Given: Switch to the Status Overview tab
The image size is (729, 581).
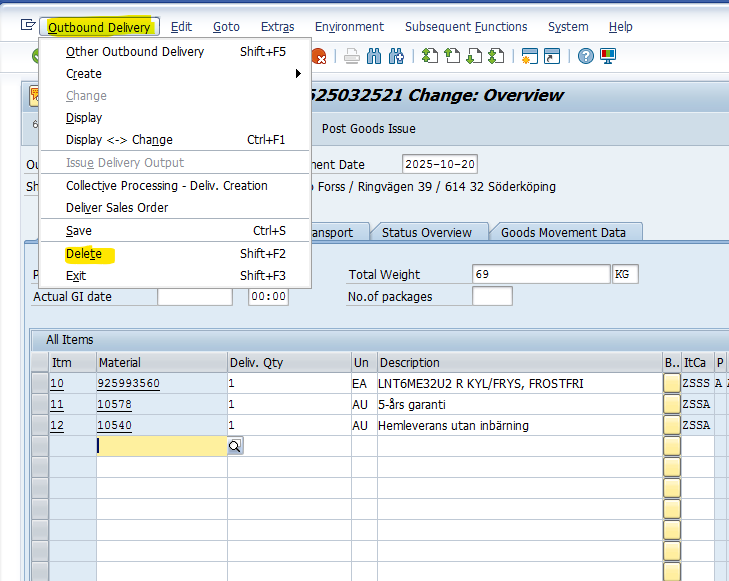Looking at the screenshot, I should click(x=427, y=232).
